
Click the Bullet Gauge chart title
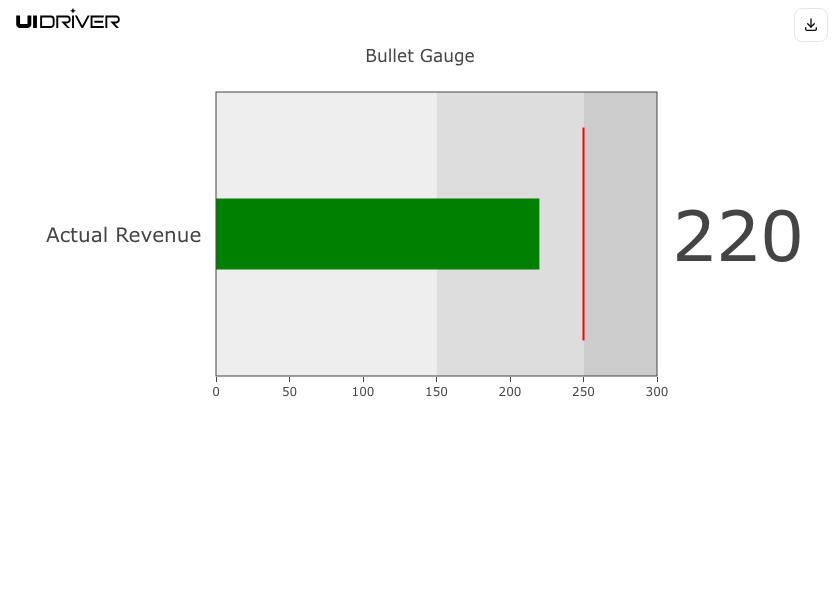420,56
